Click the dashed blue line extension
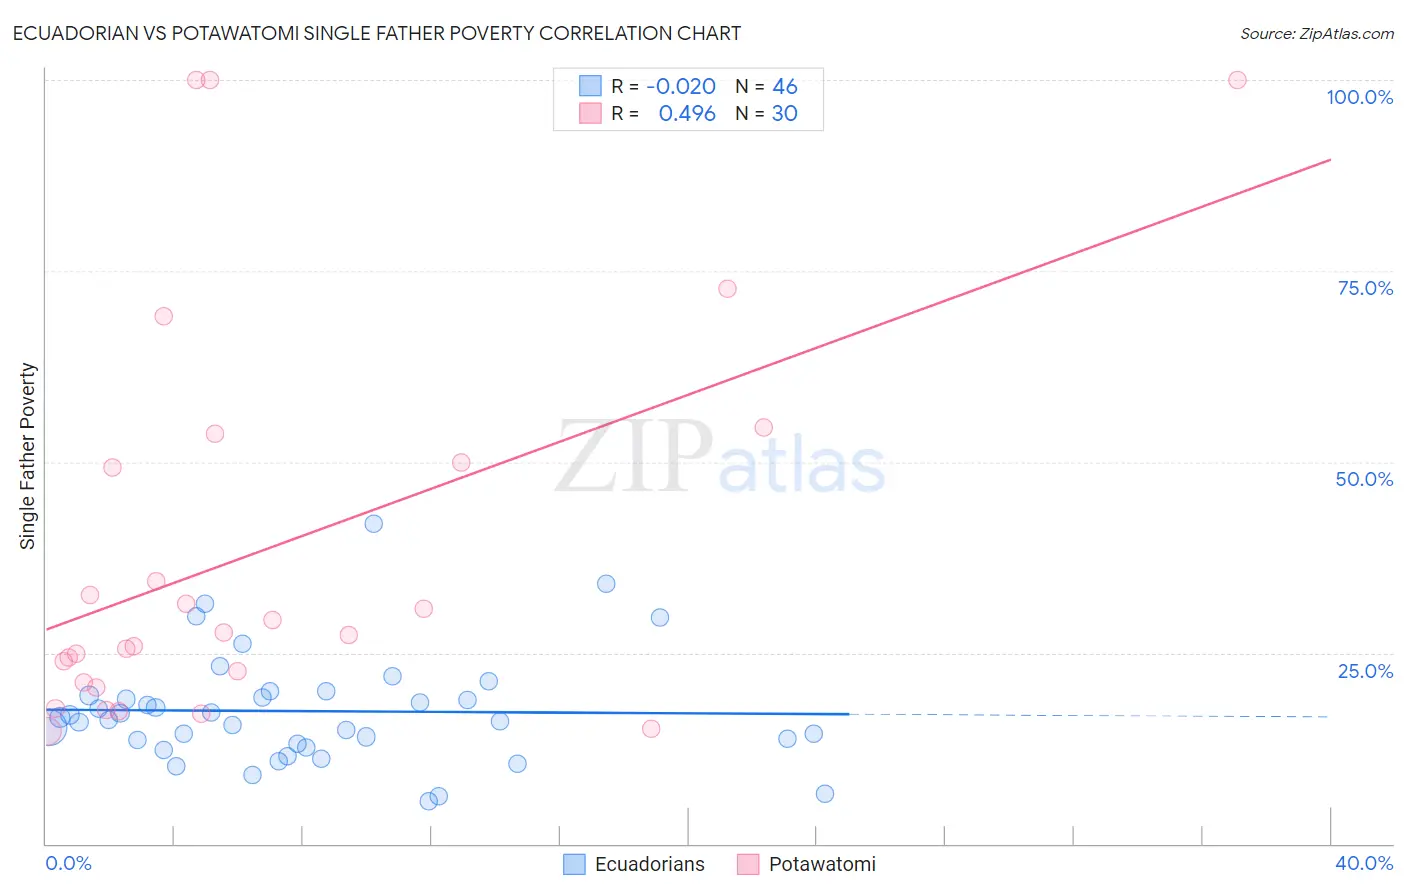Image resolution: width=1406 pixels, height=892 pixels. (x=1090, y=715)
